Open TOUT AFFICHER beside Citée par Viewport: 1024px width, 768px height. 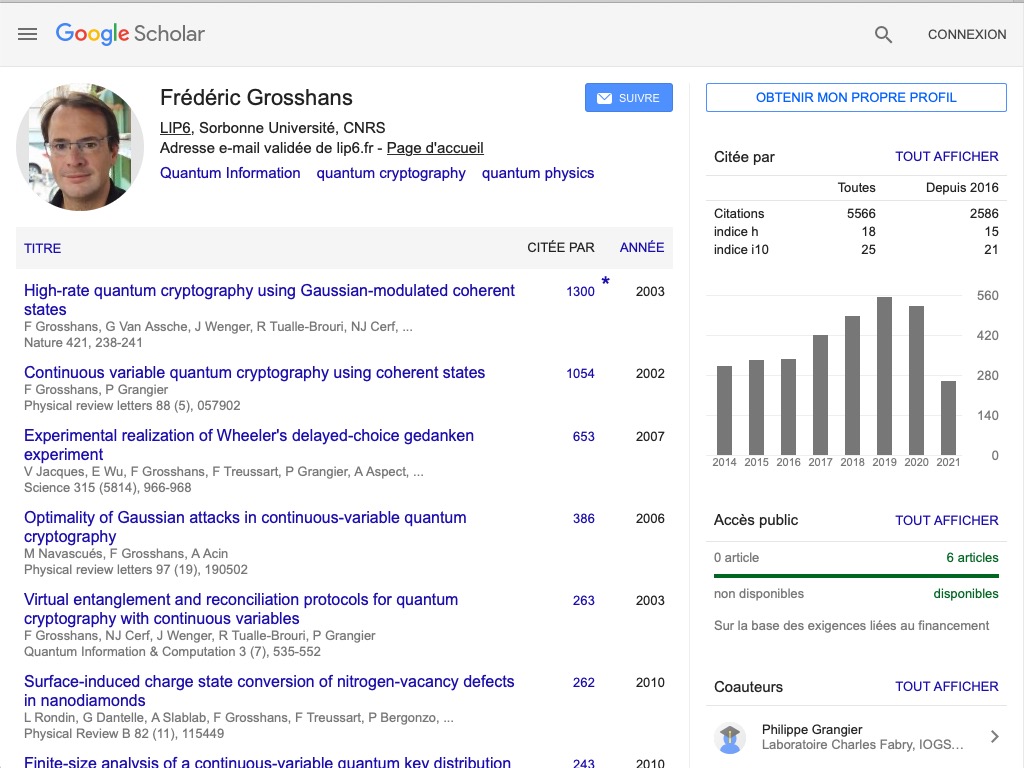pyautogui.click(x=946, y=156)
